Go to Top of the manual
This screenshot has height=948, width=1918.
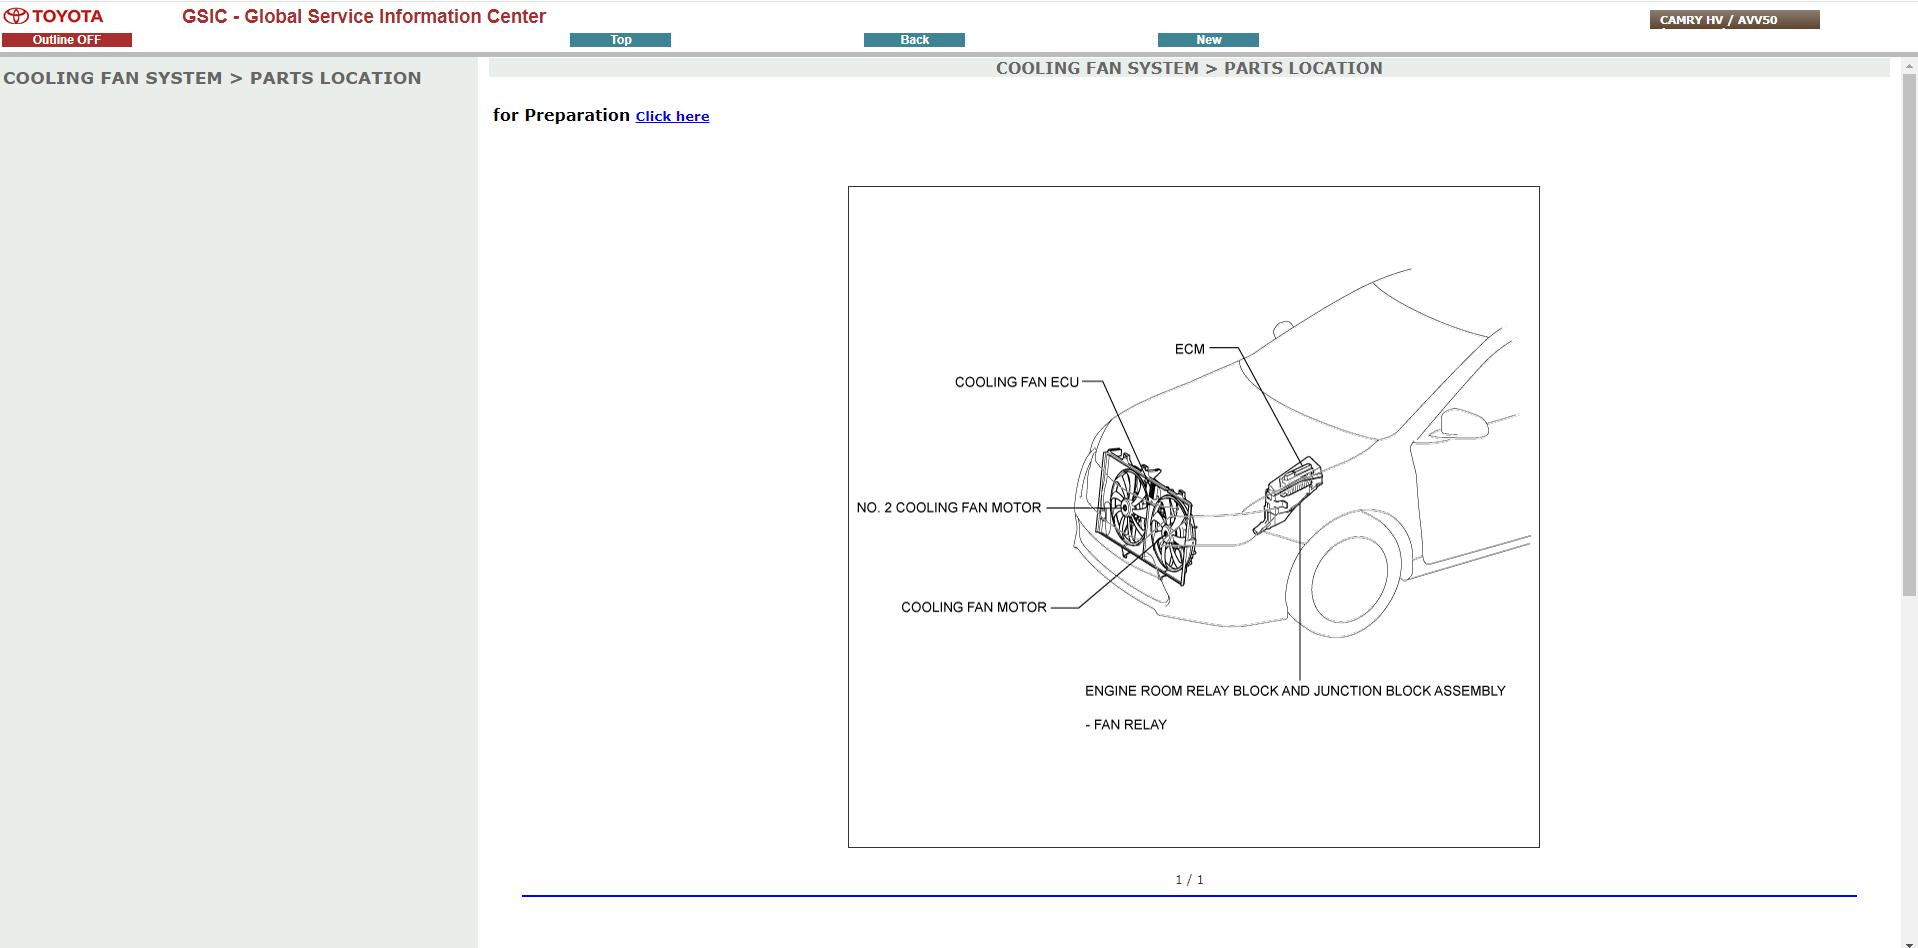pyautogui.click(x=620, y=40)
